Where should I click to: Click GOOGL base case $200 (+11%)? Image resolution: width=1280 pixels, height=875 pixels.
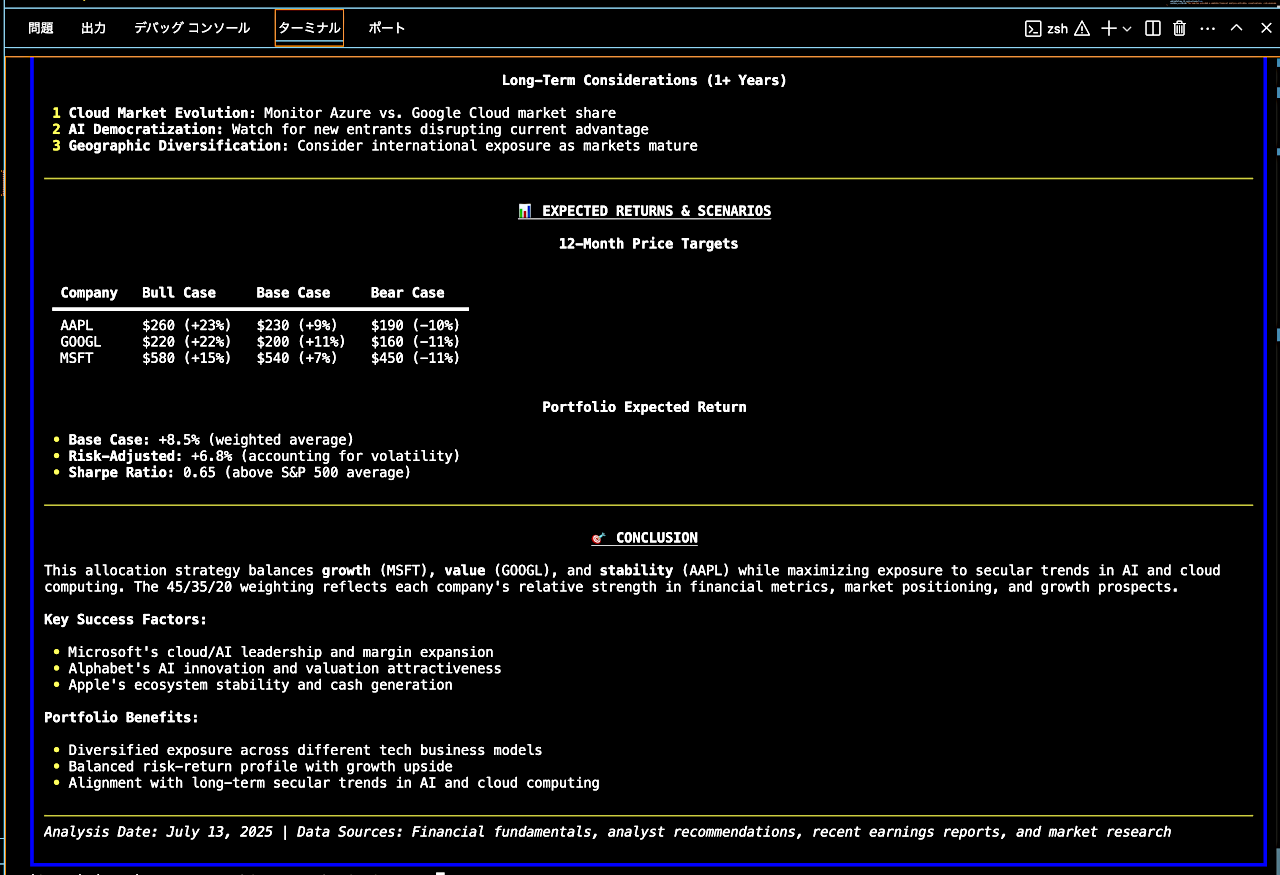click(x=301, y=342)
